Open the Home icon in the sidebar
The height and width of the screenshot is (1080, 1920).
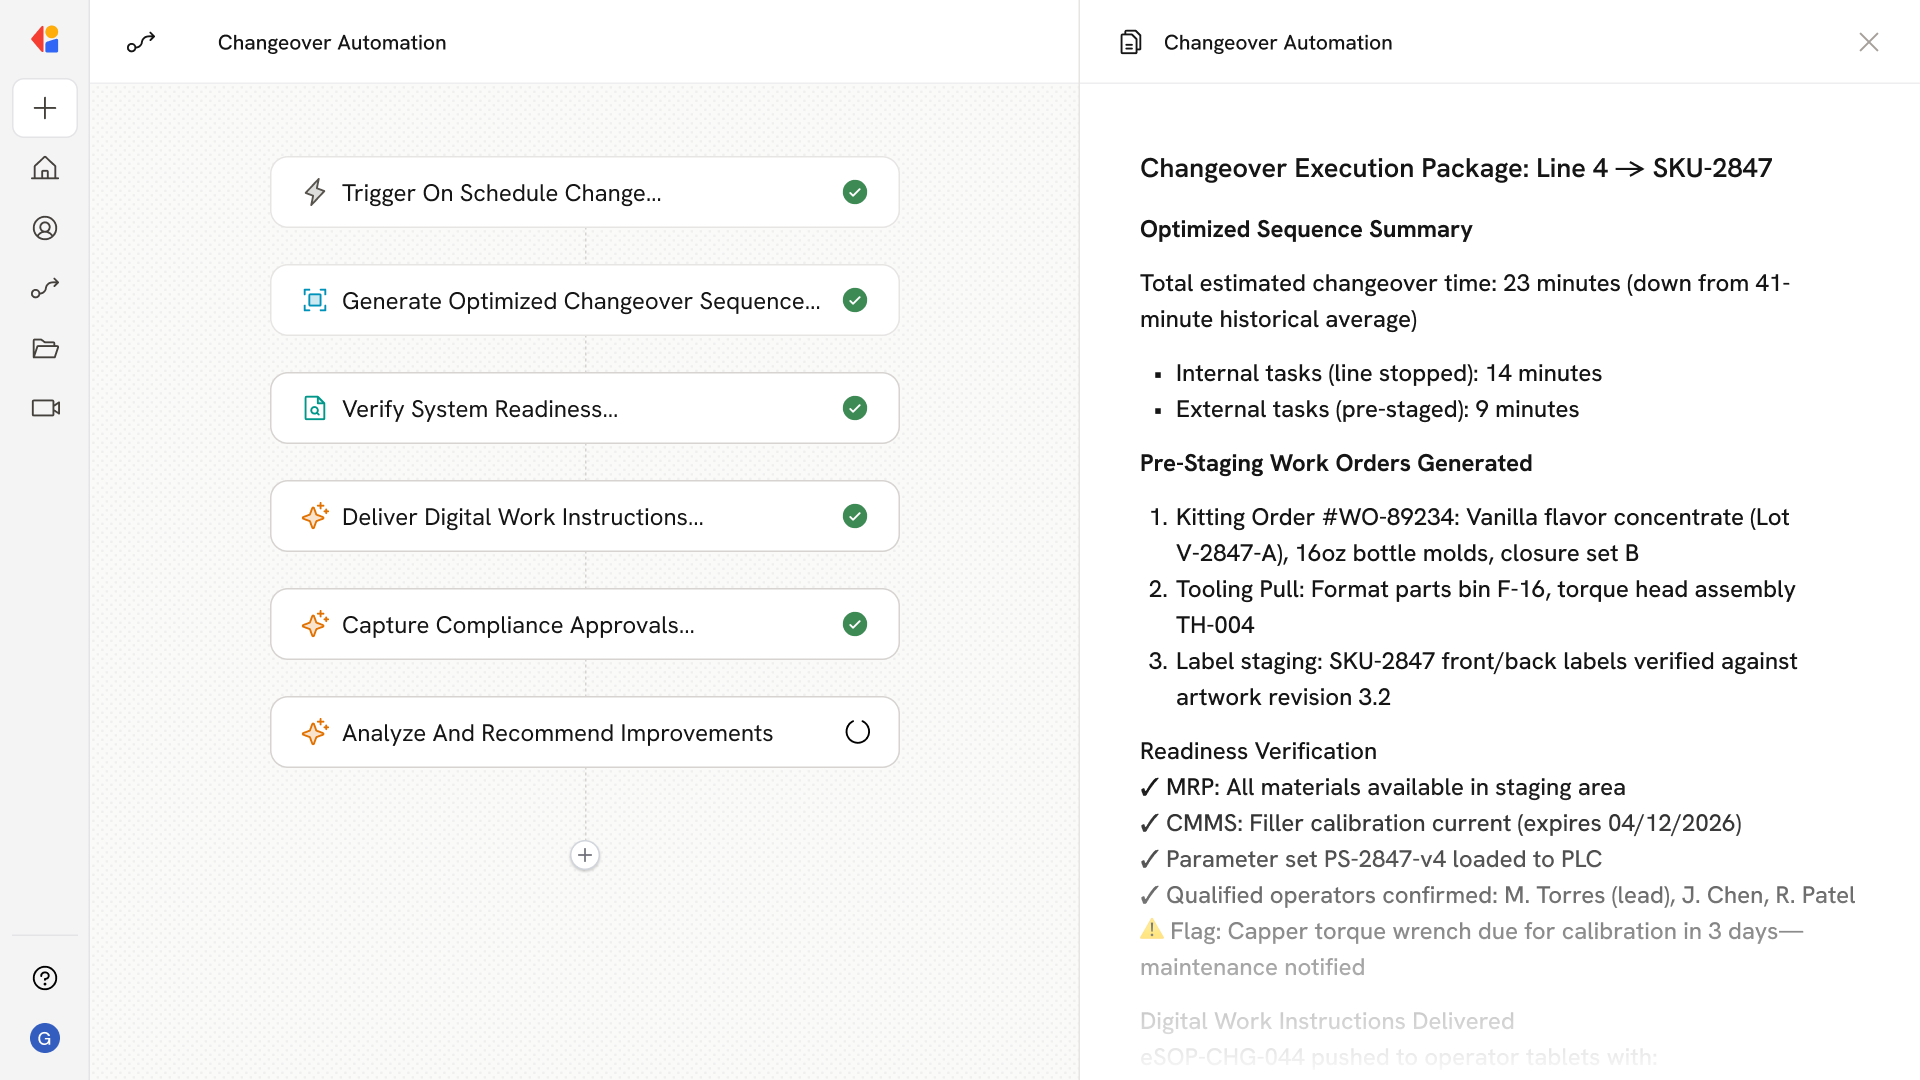(45, 168)
